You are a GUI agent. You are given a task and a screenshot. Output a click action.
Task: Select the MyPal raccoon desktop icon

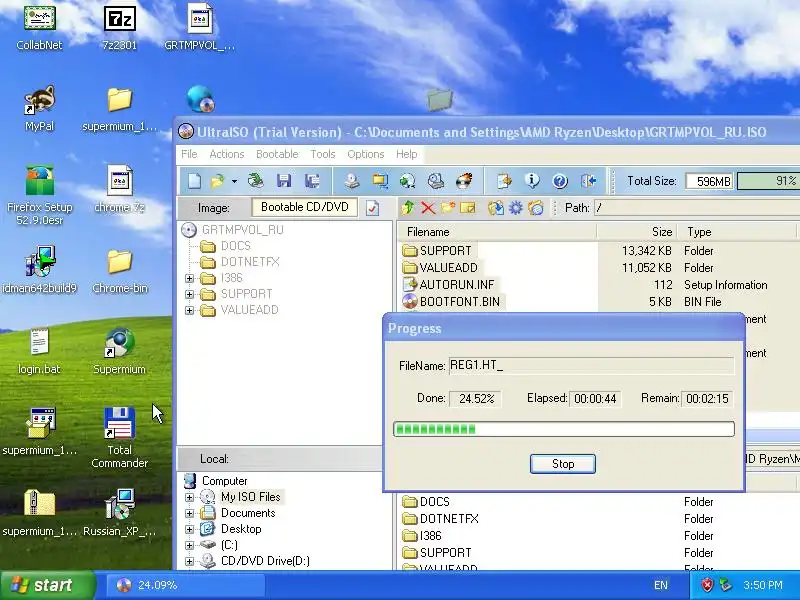pos(39,109)
